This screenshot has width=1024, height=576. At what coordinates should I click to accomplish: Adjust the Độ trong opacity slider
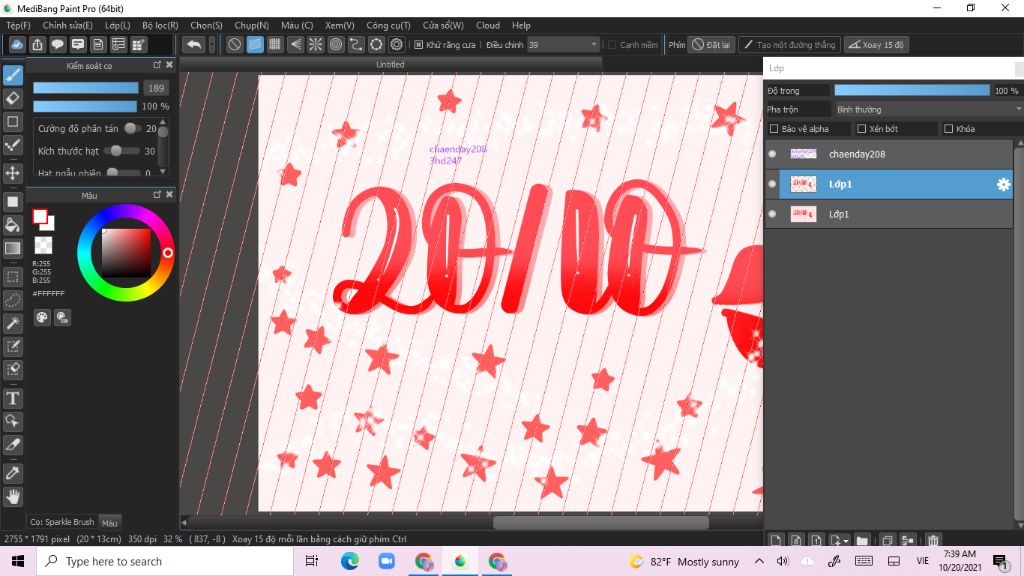click(912, 90)
